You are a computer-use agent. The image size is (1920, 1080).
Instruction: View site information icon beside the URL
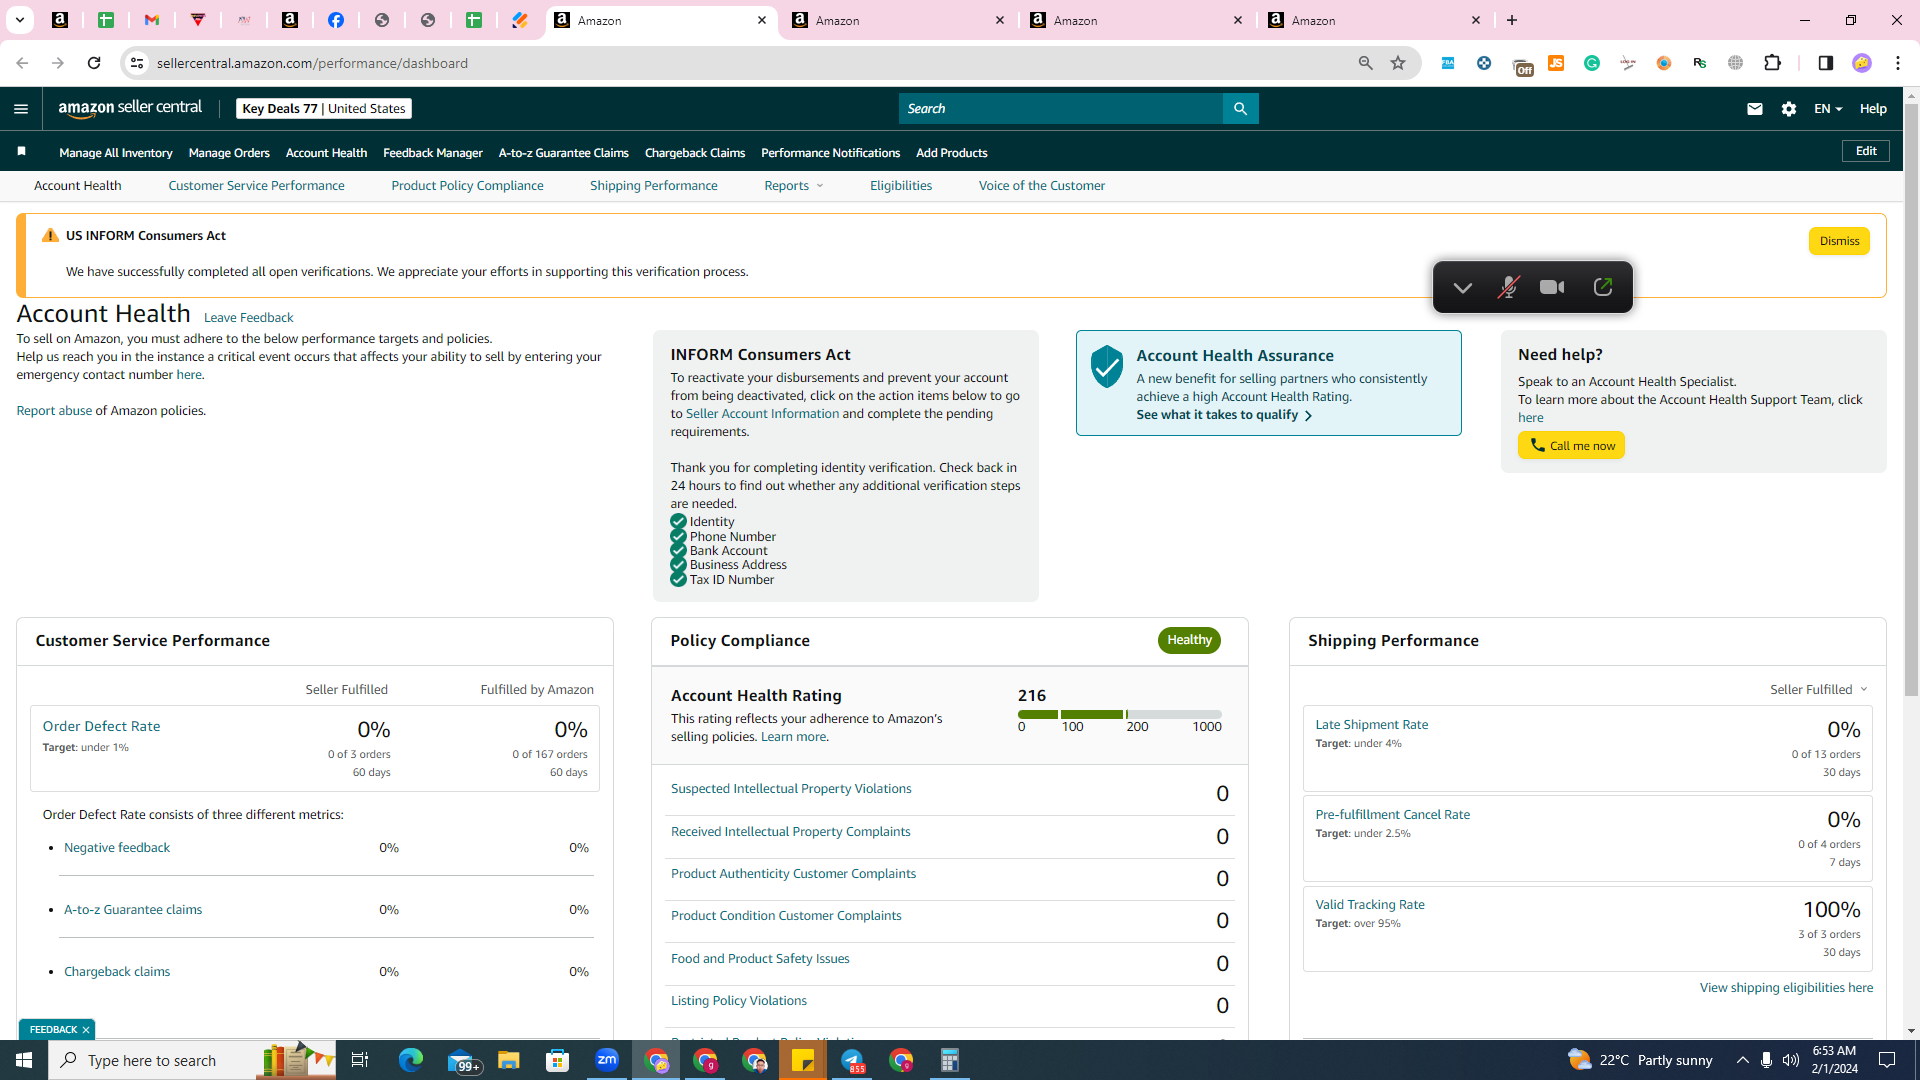click(x=137, y=63)
